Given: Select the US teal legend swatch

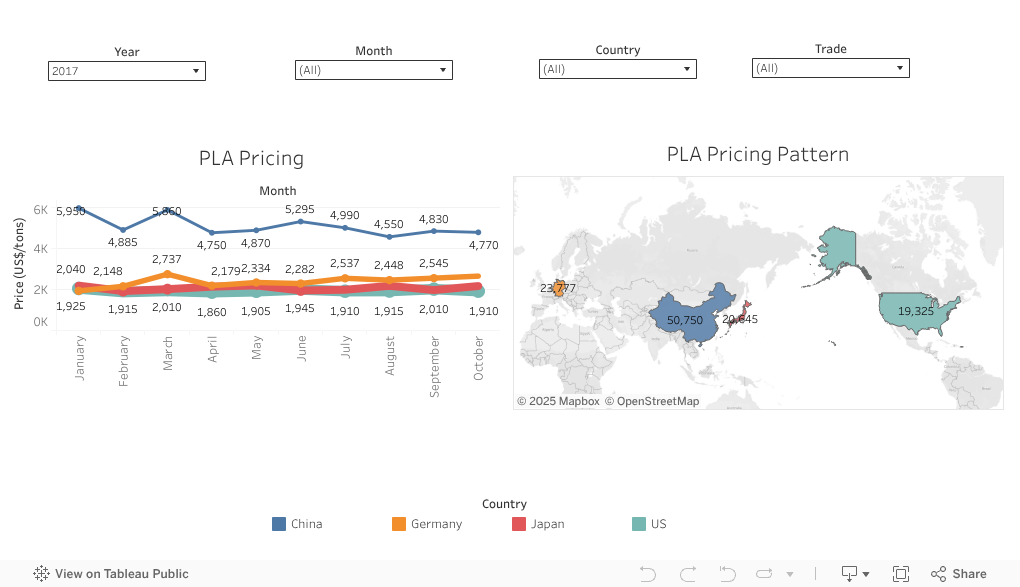Looking at the screenshot, I should tap(639, 524).
